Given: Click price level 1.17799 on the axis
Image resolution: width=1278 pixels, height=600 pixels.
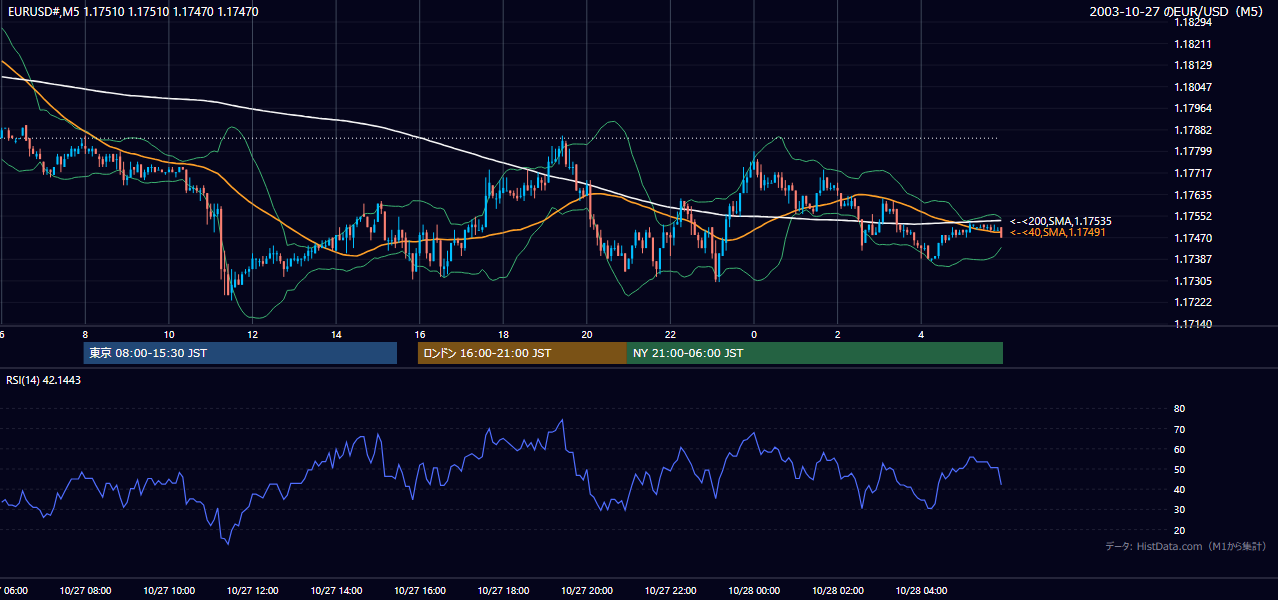Looking at the screenshot, I should point(1192,151).
